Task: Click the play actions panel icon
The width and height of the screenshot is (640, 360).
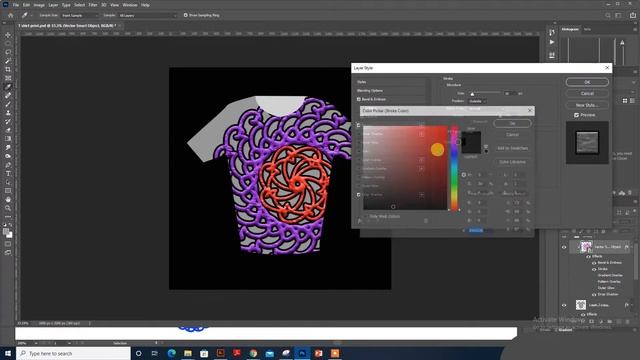Action: point(552,42)
